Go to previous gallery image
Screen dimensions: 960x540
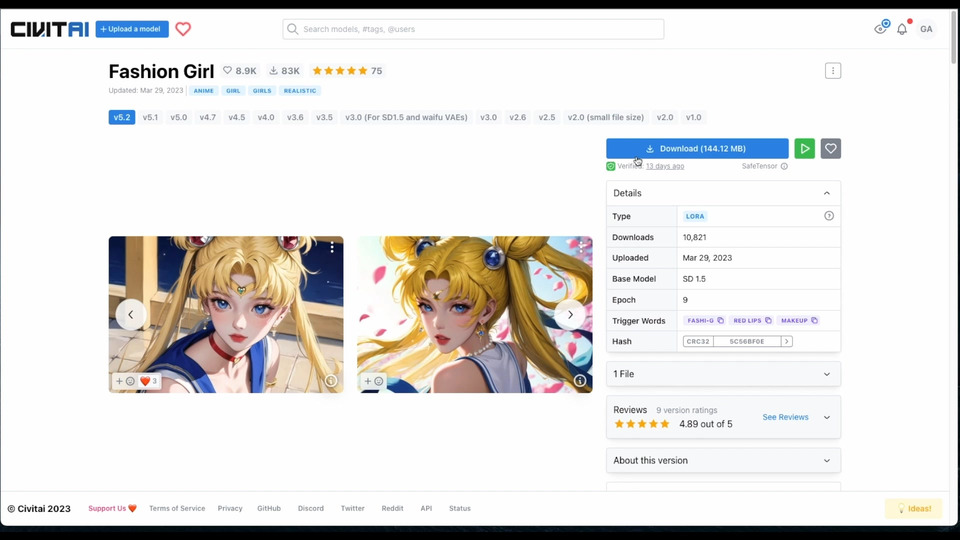tap(130, 315)
